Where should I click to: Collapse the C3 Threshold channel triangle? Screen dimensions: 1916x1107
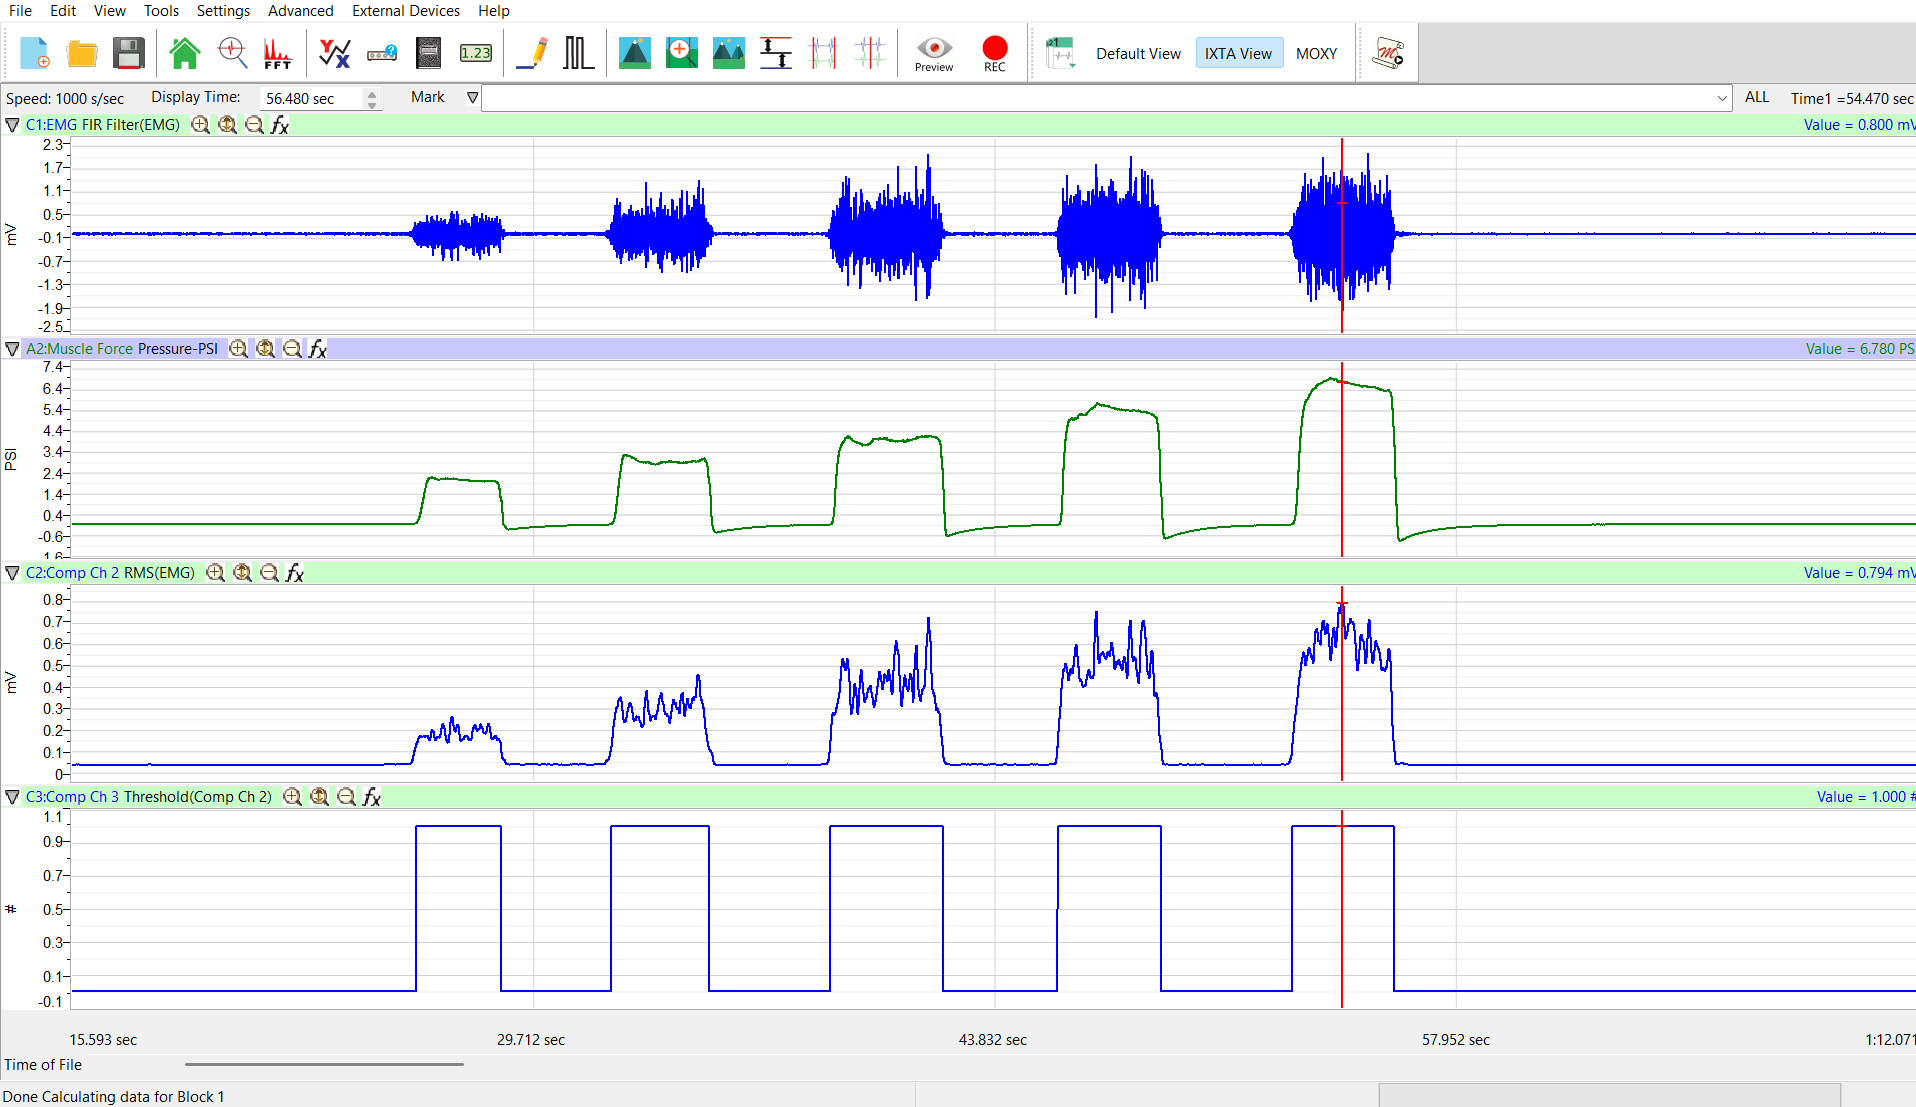point(12,797)
